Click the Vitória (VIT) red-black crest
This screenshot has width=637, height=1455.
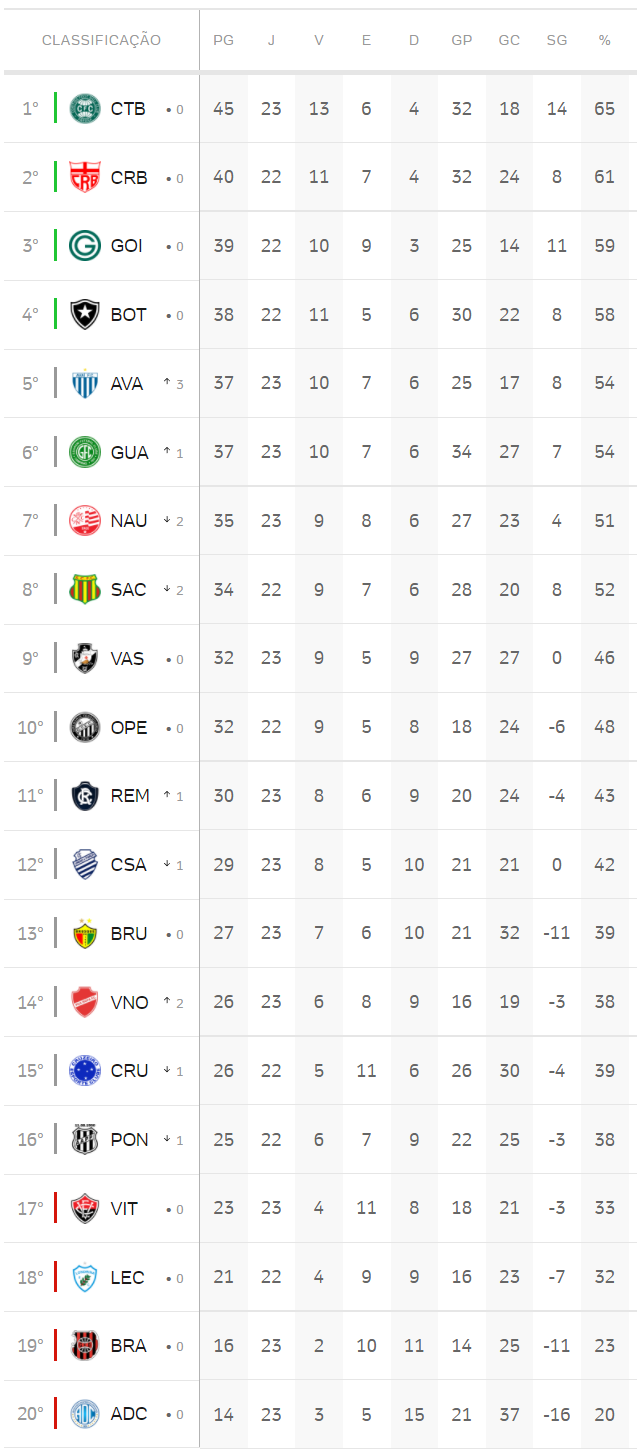coord(85,1208)
